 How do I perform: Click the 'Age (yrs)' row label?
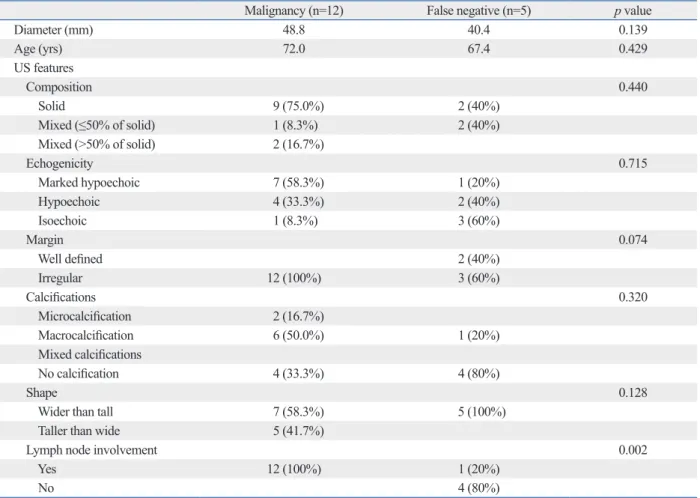pyautogui.click(x=38, y=49)
